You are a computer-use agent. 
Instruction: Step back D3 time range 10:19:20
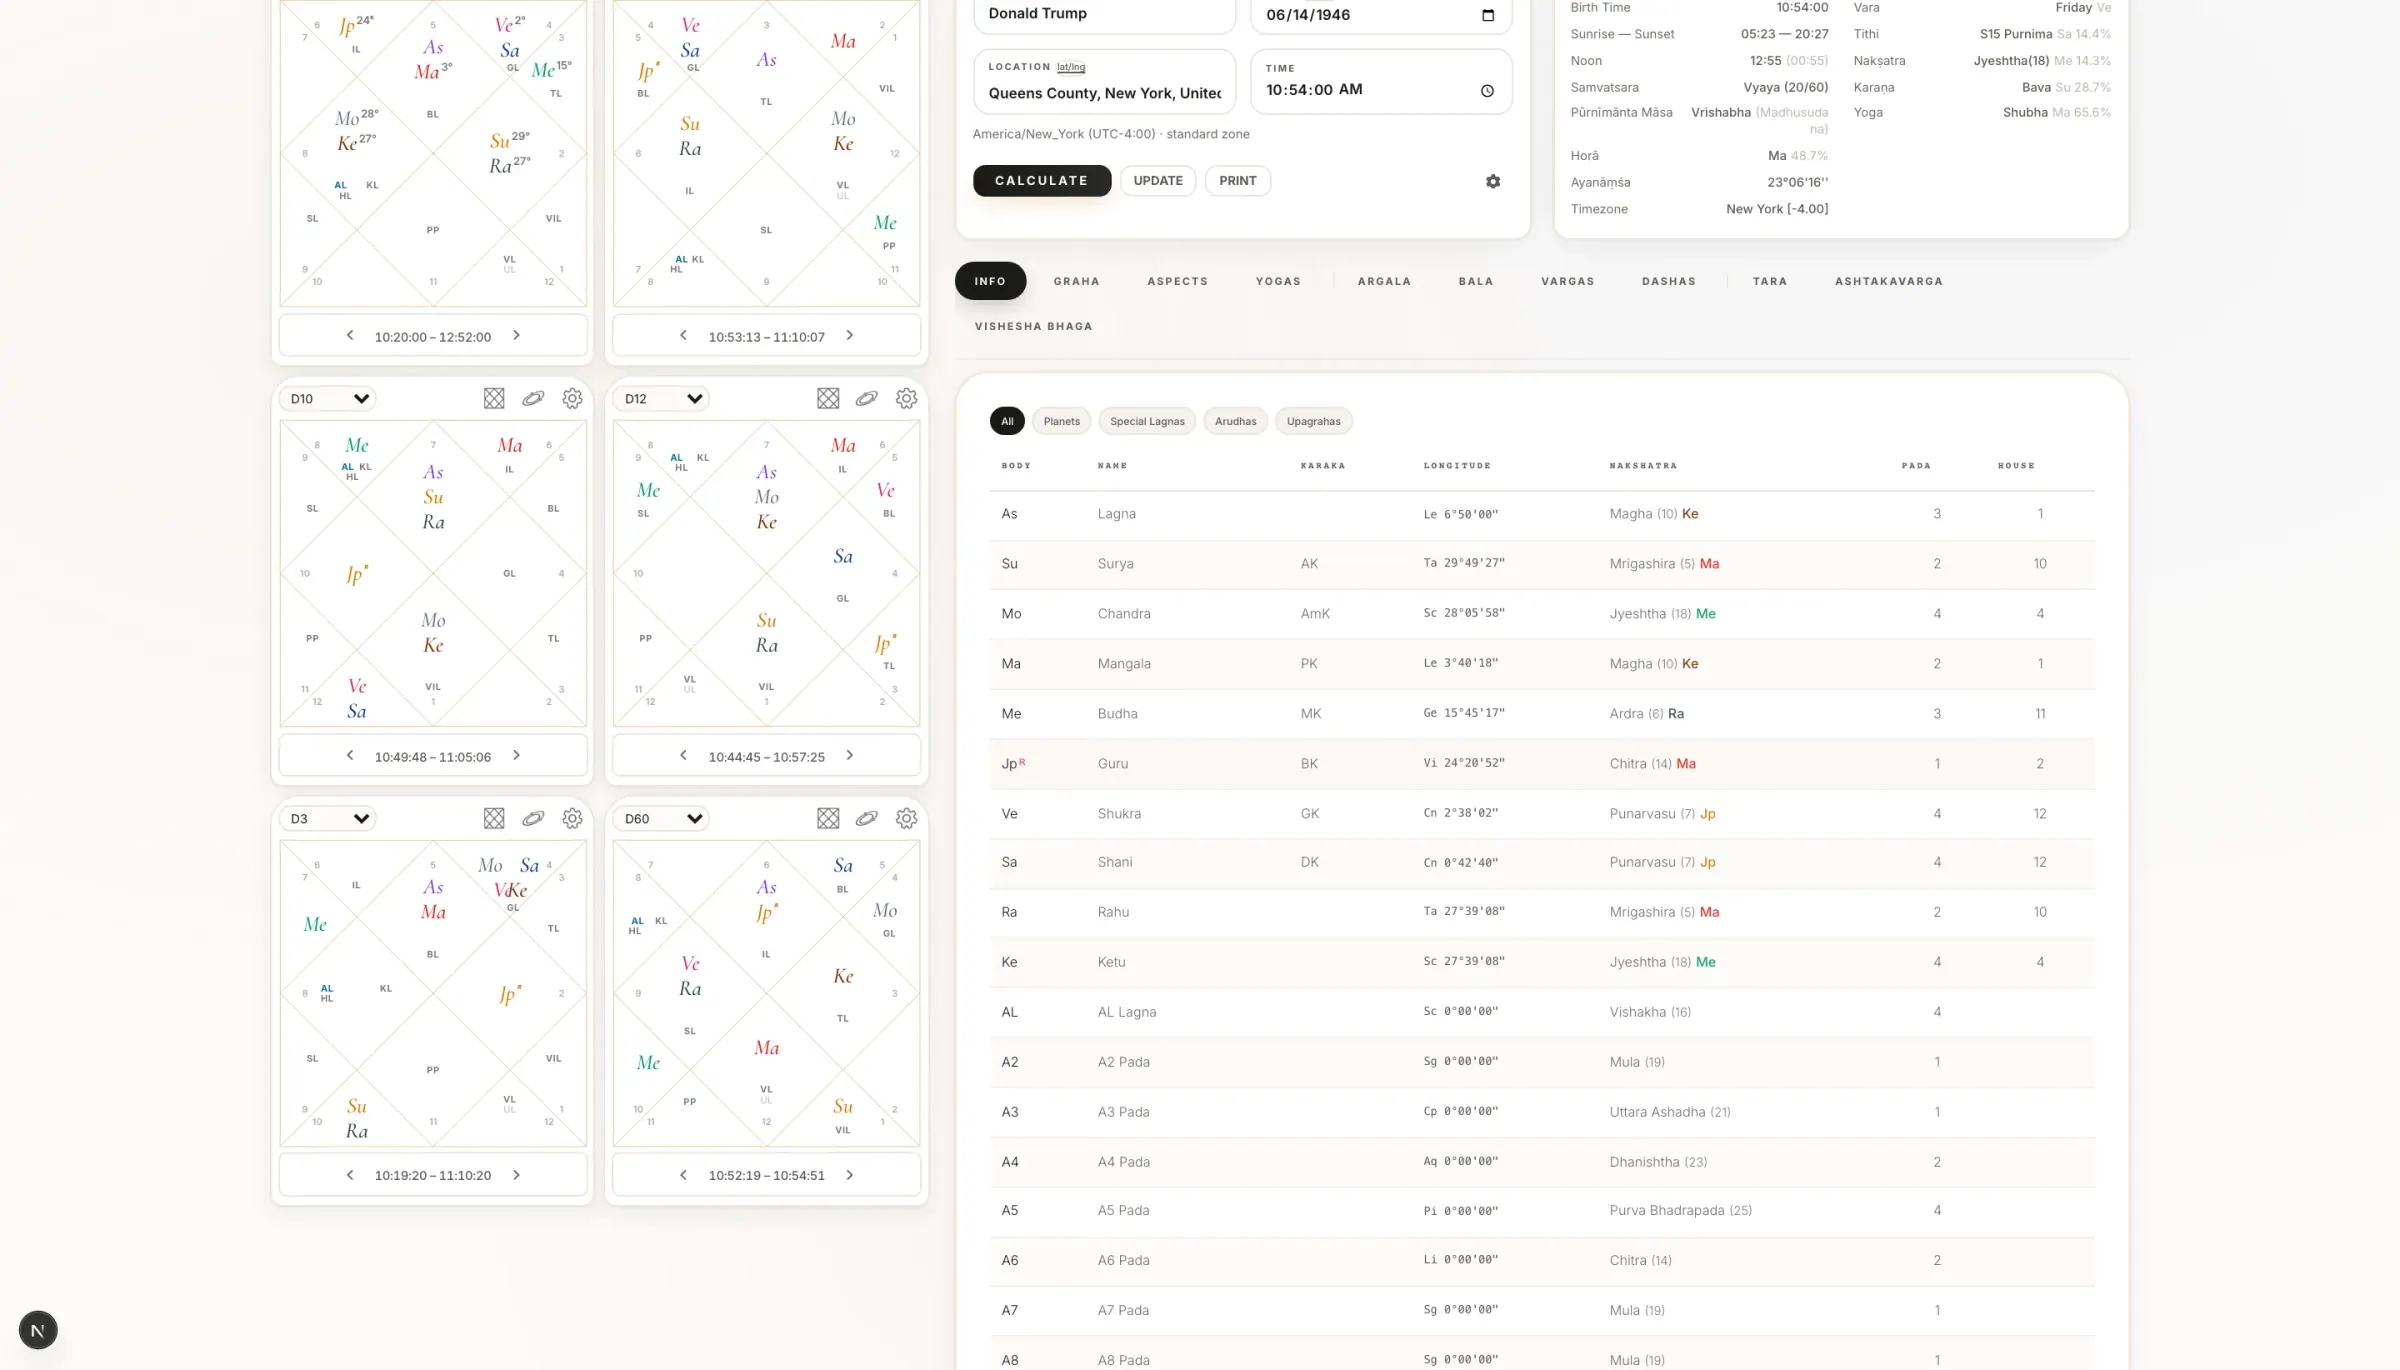pos(350,1175)
